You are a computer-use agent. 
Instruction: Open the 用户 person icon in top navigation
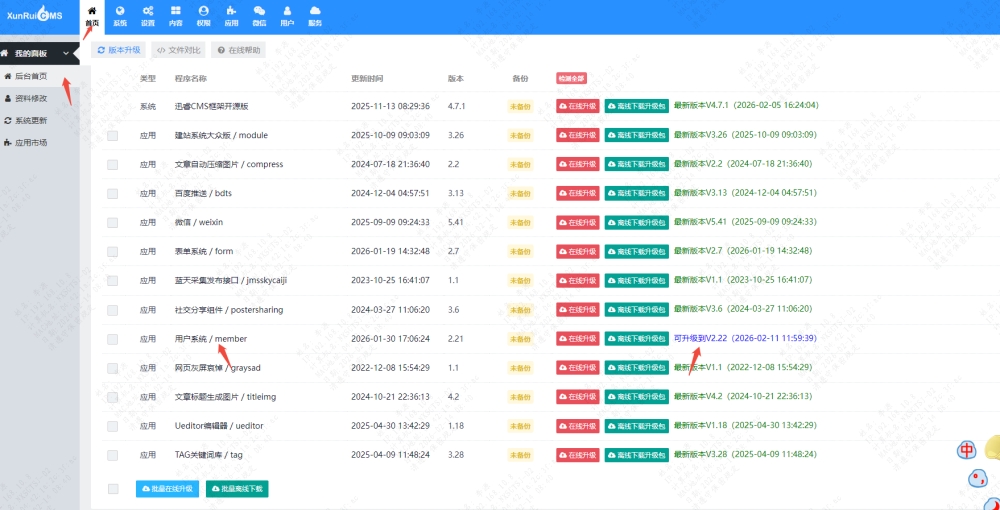click(287, 14)
